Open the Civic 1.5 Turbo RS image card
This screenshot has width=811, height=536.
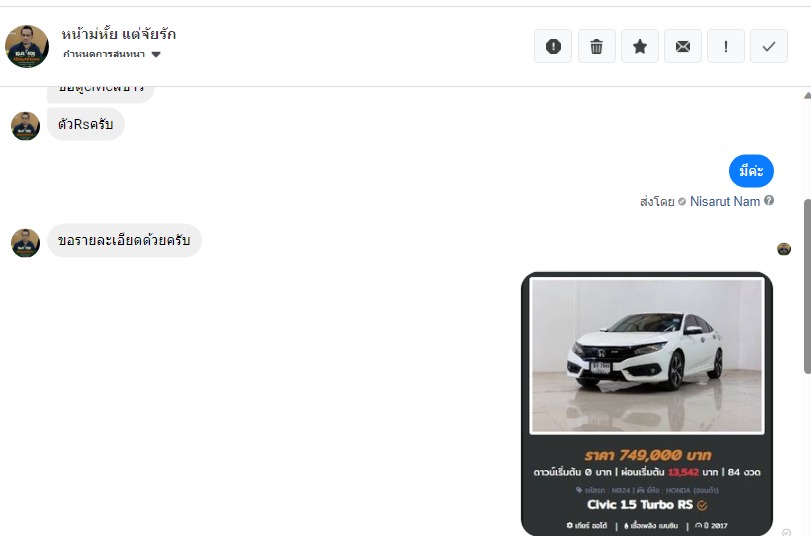(647, 404)
